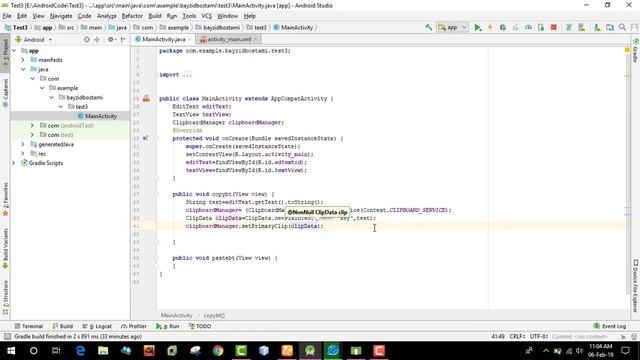Expand the manifests folder
Viewport: 640px width, 360px height.
(x=23, y=60)
